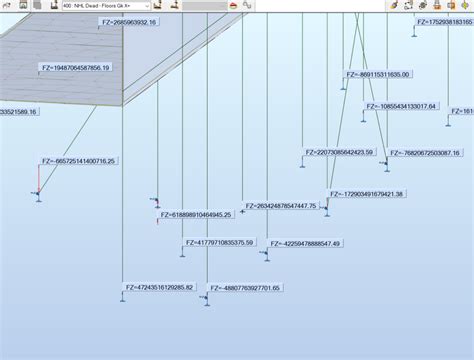The image size is (474, 360).
Task: Select the reaction label FZ=-869115311635.00
Action: (378, 74)
